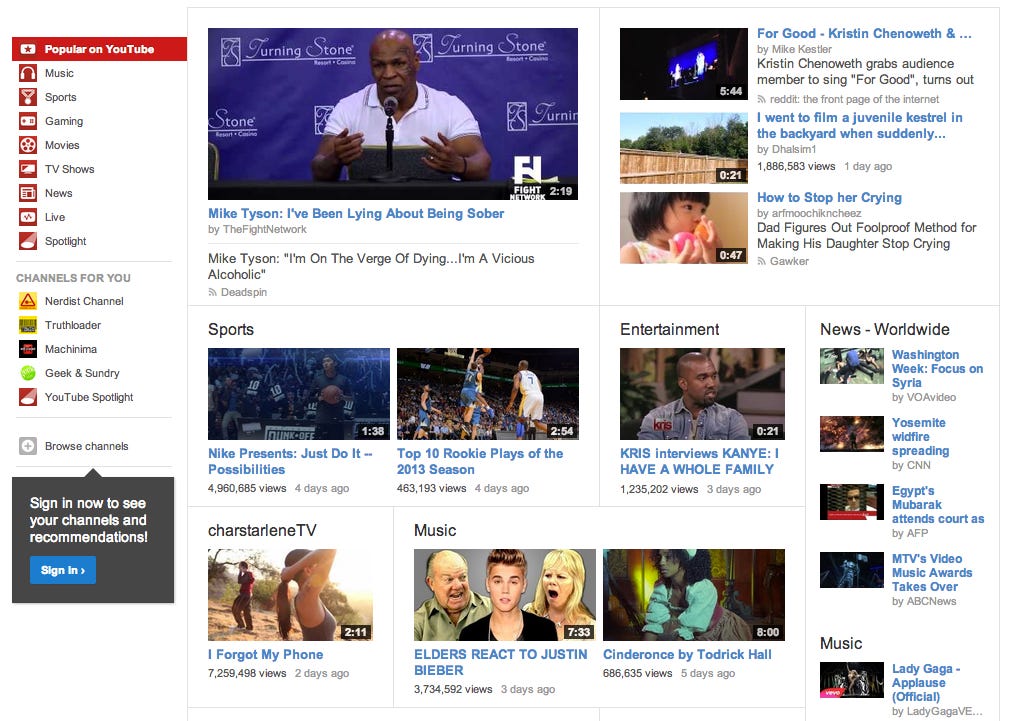Image resolution: width=1011 pixels, height=721 pixels.
Task: Open the Sports section heading
Action: [231, 329]
